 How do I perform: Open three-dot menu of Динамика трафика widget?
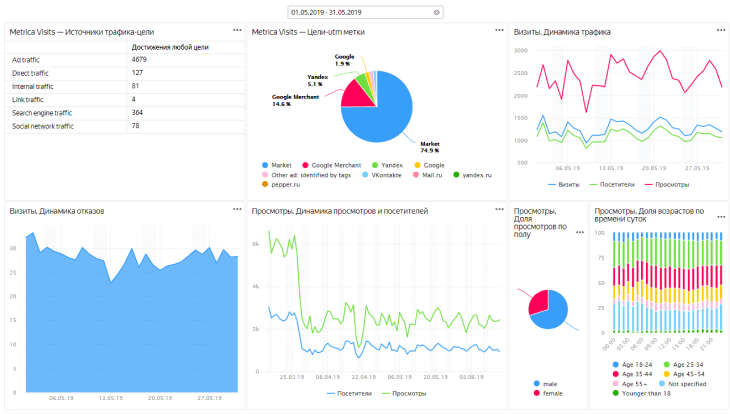click(717, 30)
